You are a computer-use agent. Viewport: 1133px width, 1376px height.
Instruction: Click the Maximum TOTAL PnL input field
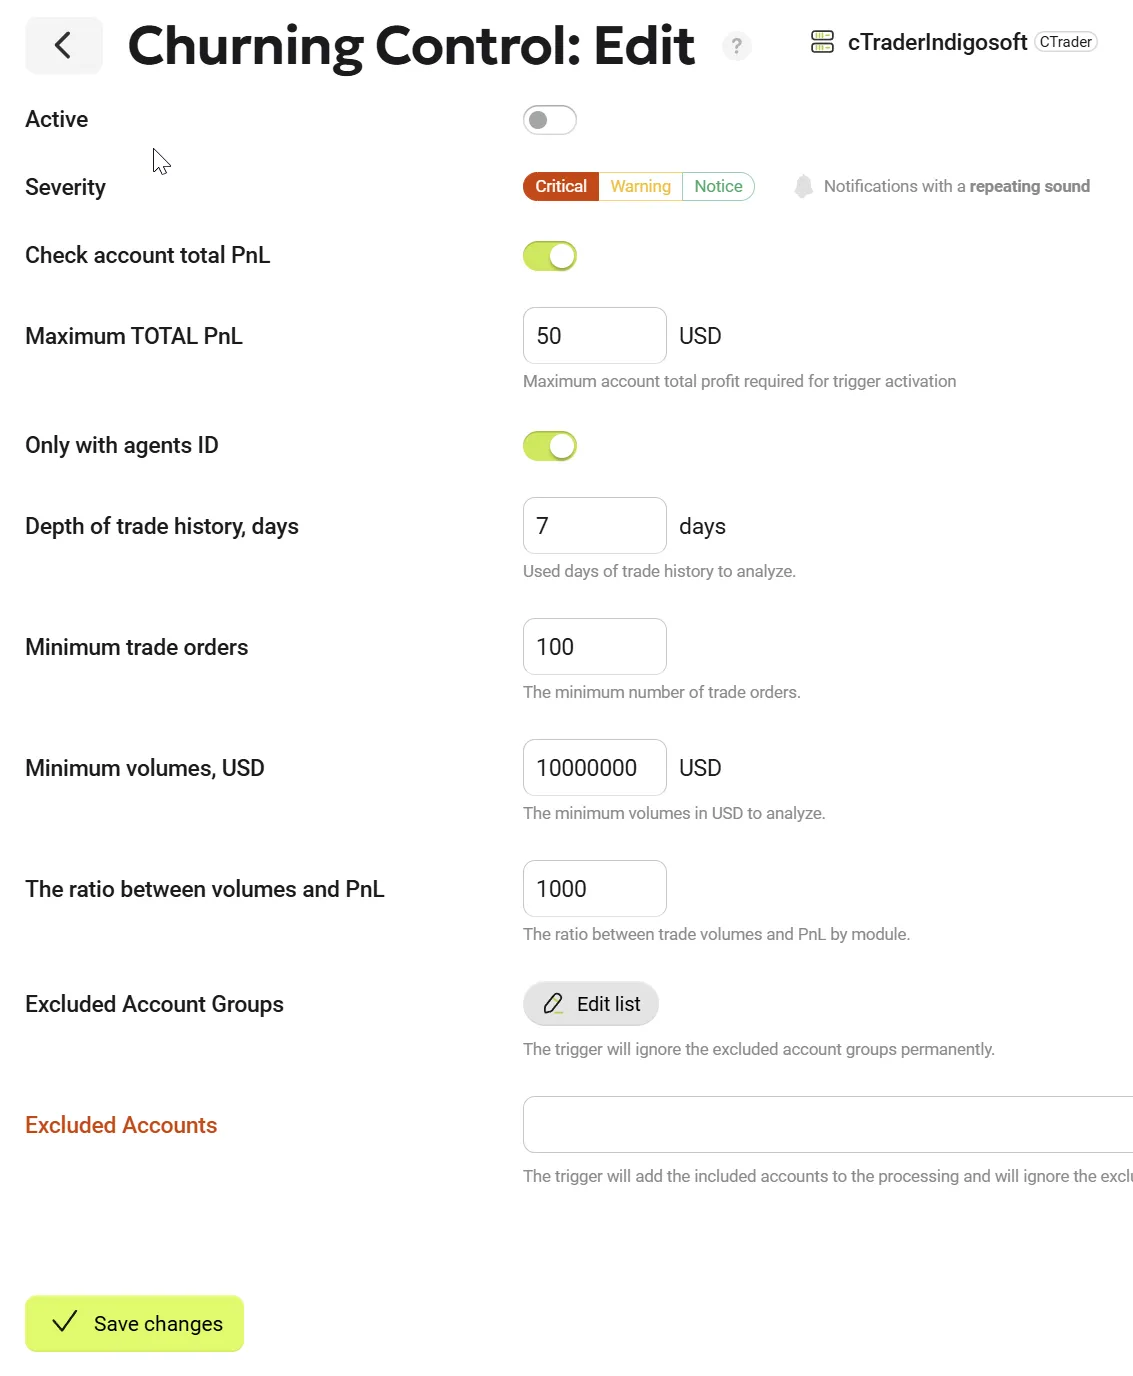(x=594, y=336)
